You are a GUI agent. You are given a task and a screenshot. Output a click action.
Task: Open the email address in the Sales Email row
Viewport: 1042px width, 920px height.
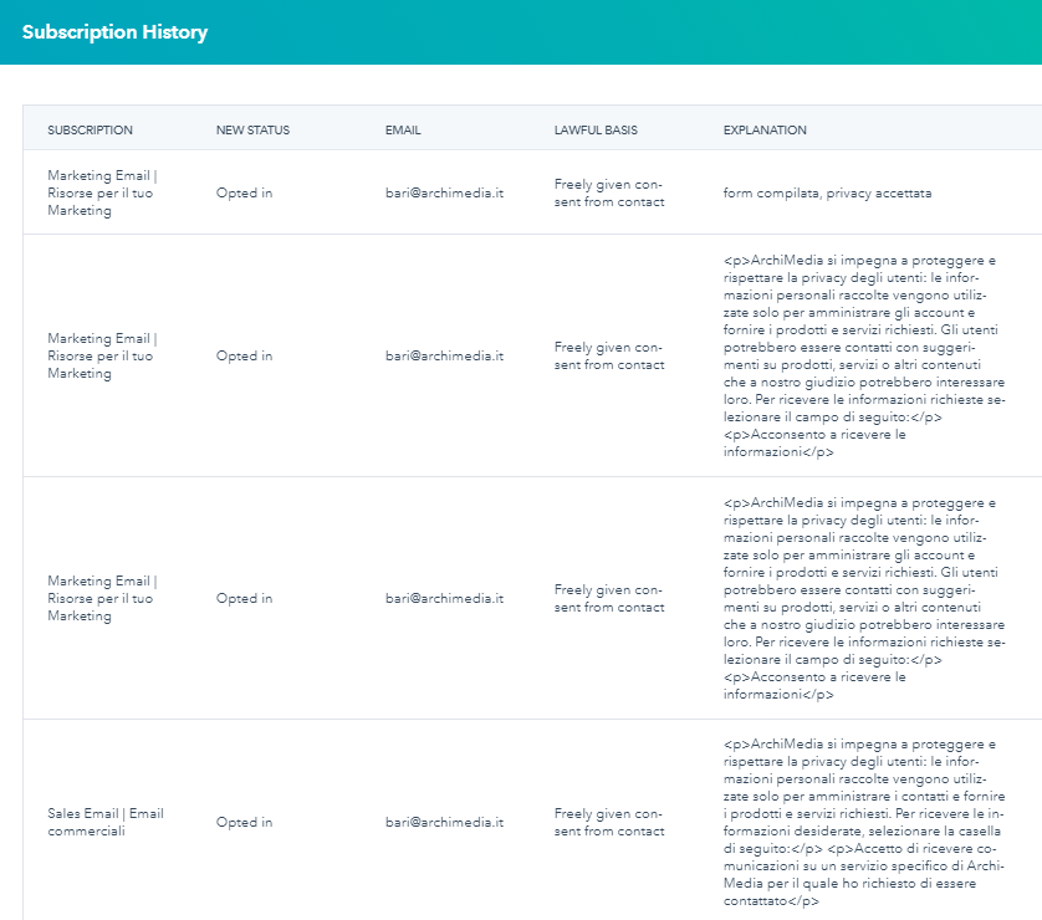(x=444, y=822)
